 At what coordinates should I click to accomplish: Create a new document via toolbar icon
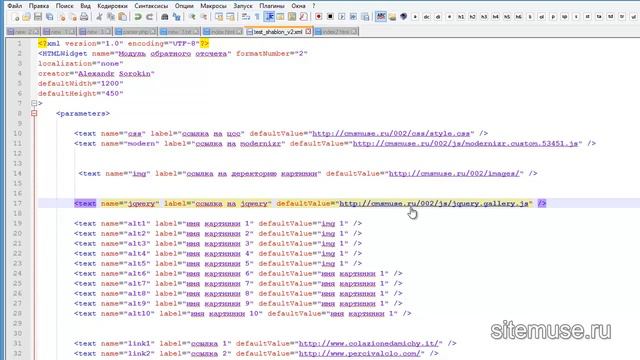coord(16,17)
